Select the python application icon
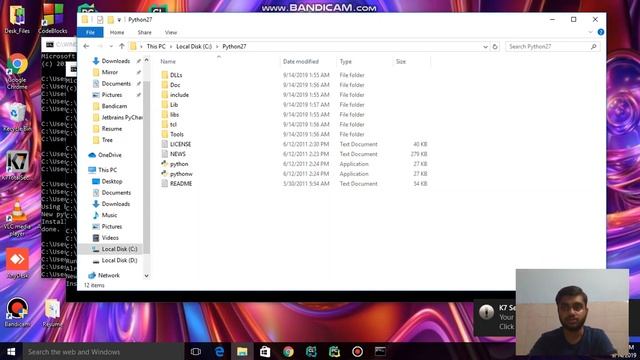640x360 pixels. [164, 164]
